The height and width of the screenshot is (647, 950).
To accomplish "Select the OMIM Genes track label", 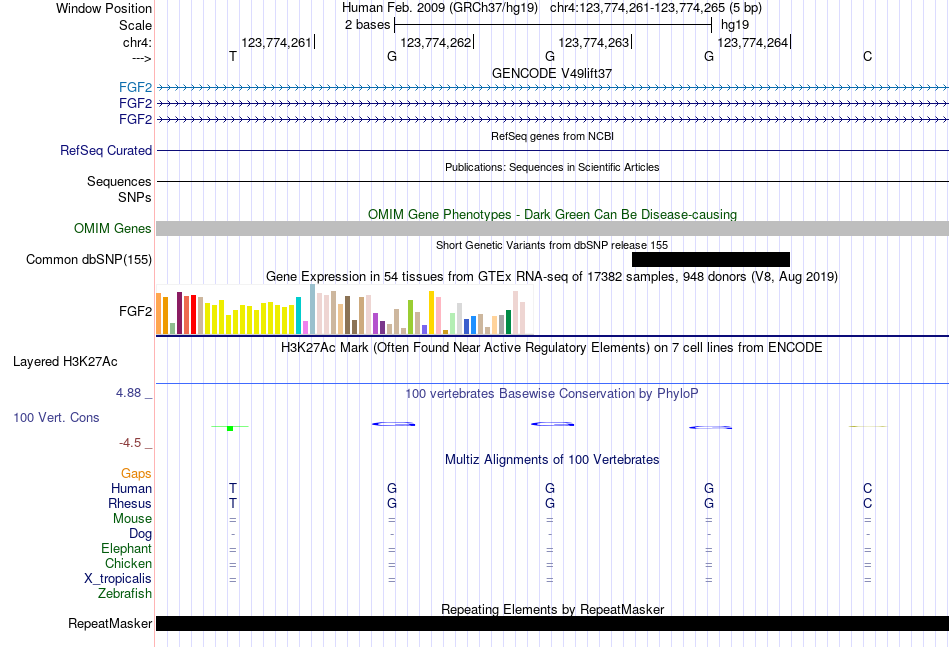I will pos(112,228).
